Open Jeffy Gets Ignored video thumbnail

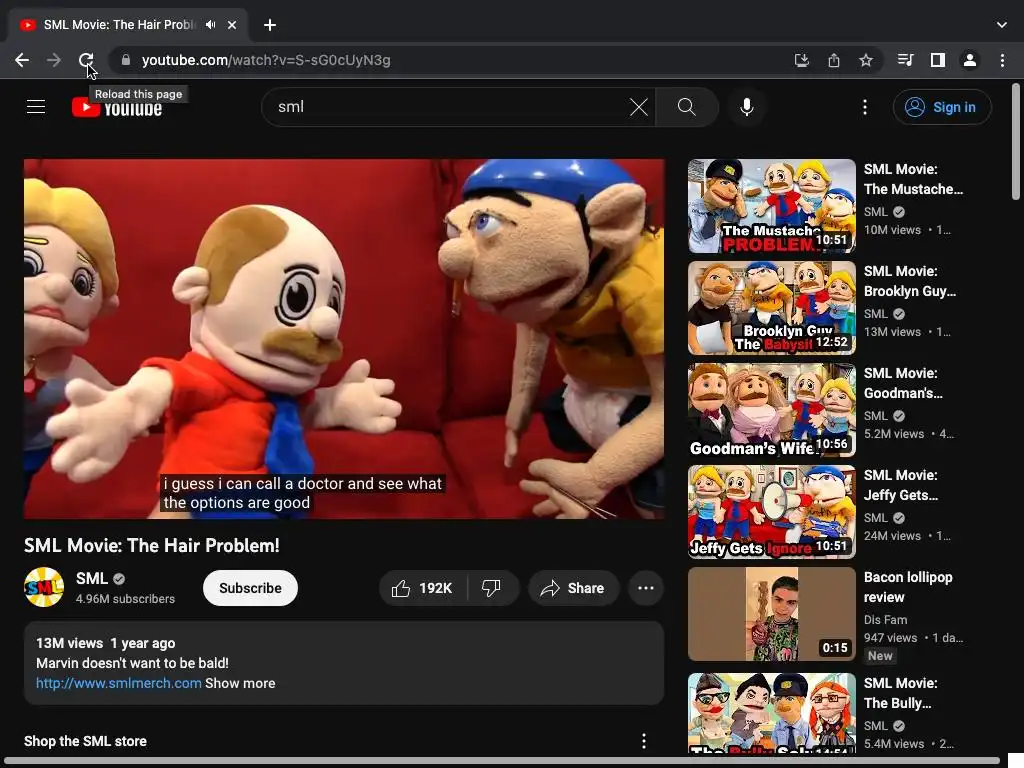771,511
